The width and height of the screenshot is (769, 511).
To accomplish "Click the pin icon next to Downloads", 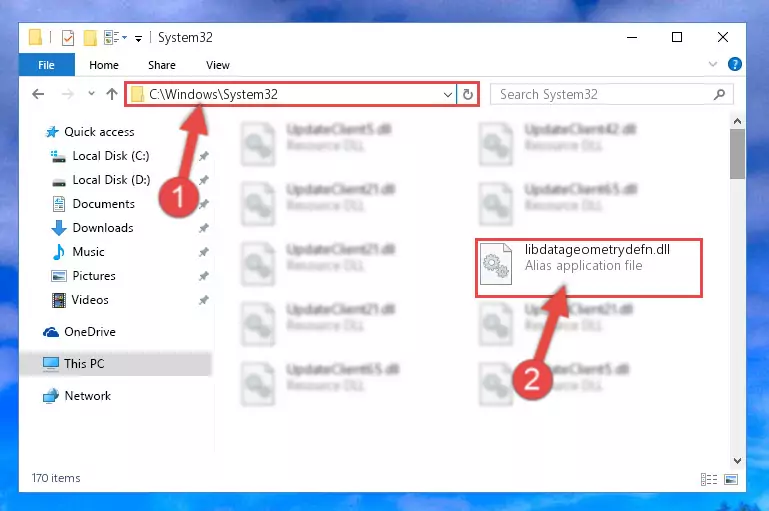I will tap(204, 228).
